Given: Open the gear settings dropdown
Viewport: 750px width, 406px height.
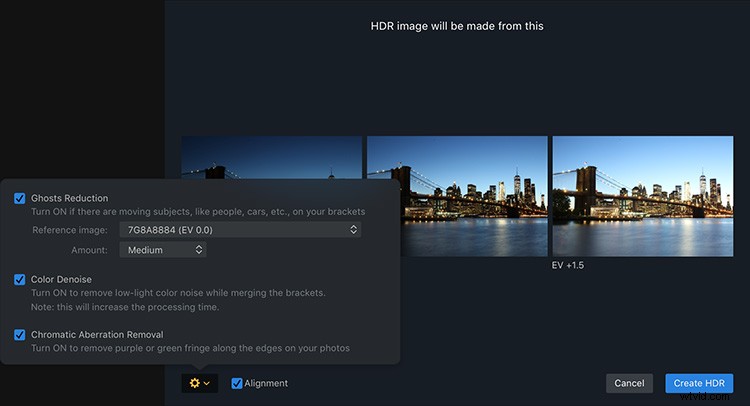Looking at the screenshot, I should pos(199,383).
